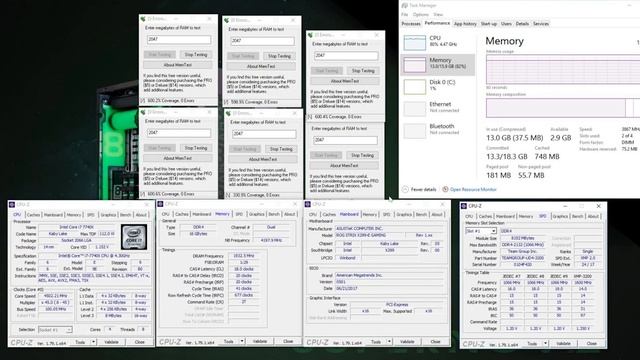
Task: Click the 'American Megatrends Inc.' BIOS brand field
Action: [389, 276]
